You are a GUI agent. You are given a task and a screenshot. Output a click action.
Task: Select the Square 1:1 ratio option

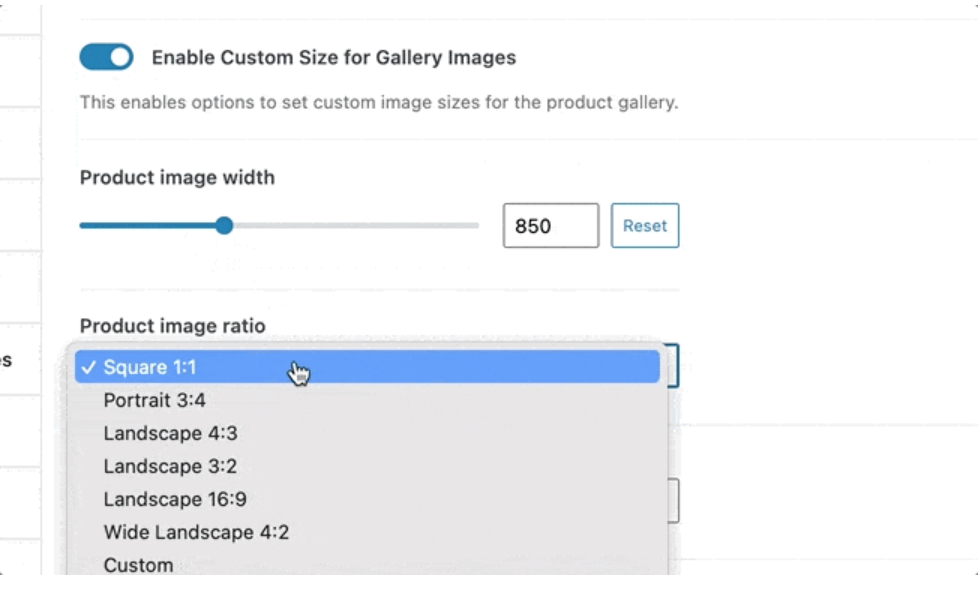[150, 367]
